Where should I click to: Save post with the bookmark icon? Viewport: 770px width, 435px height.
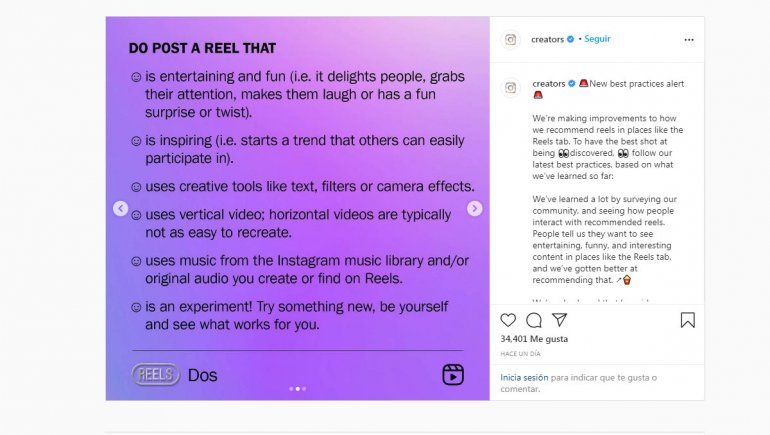(x=687, y=320)
